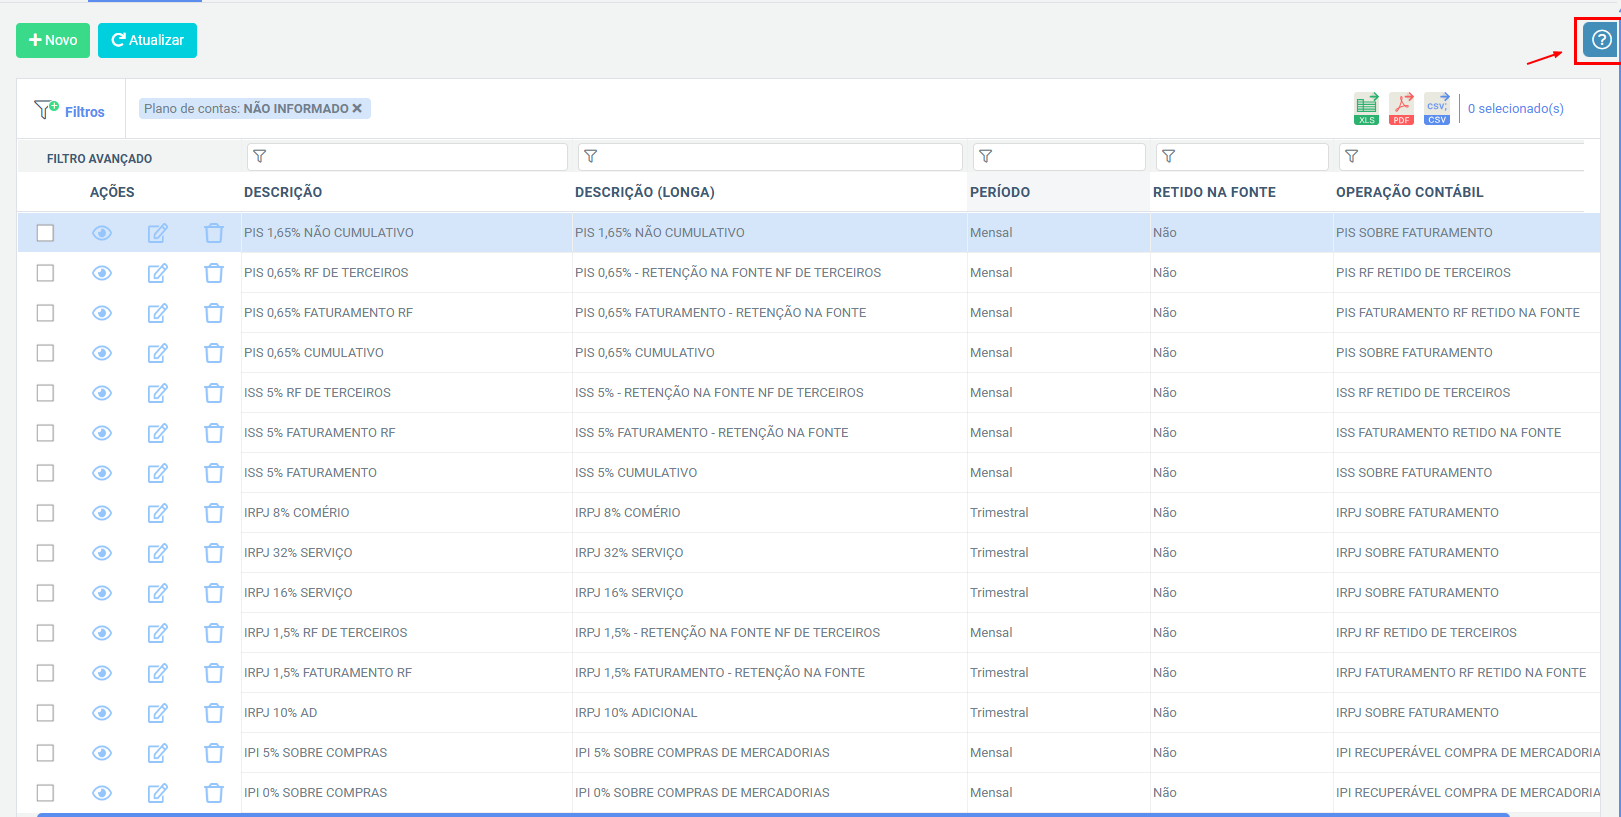Viewport: 1621px width, 817px height.
Task: Click the Novo button
Action: pos(53,40)
